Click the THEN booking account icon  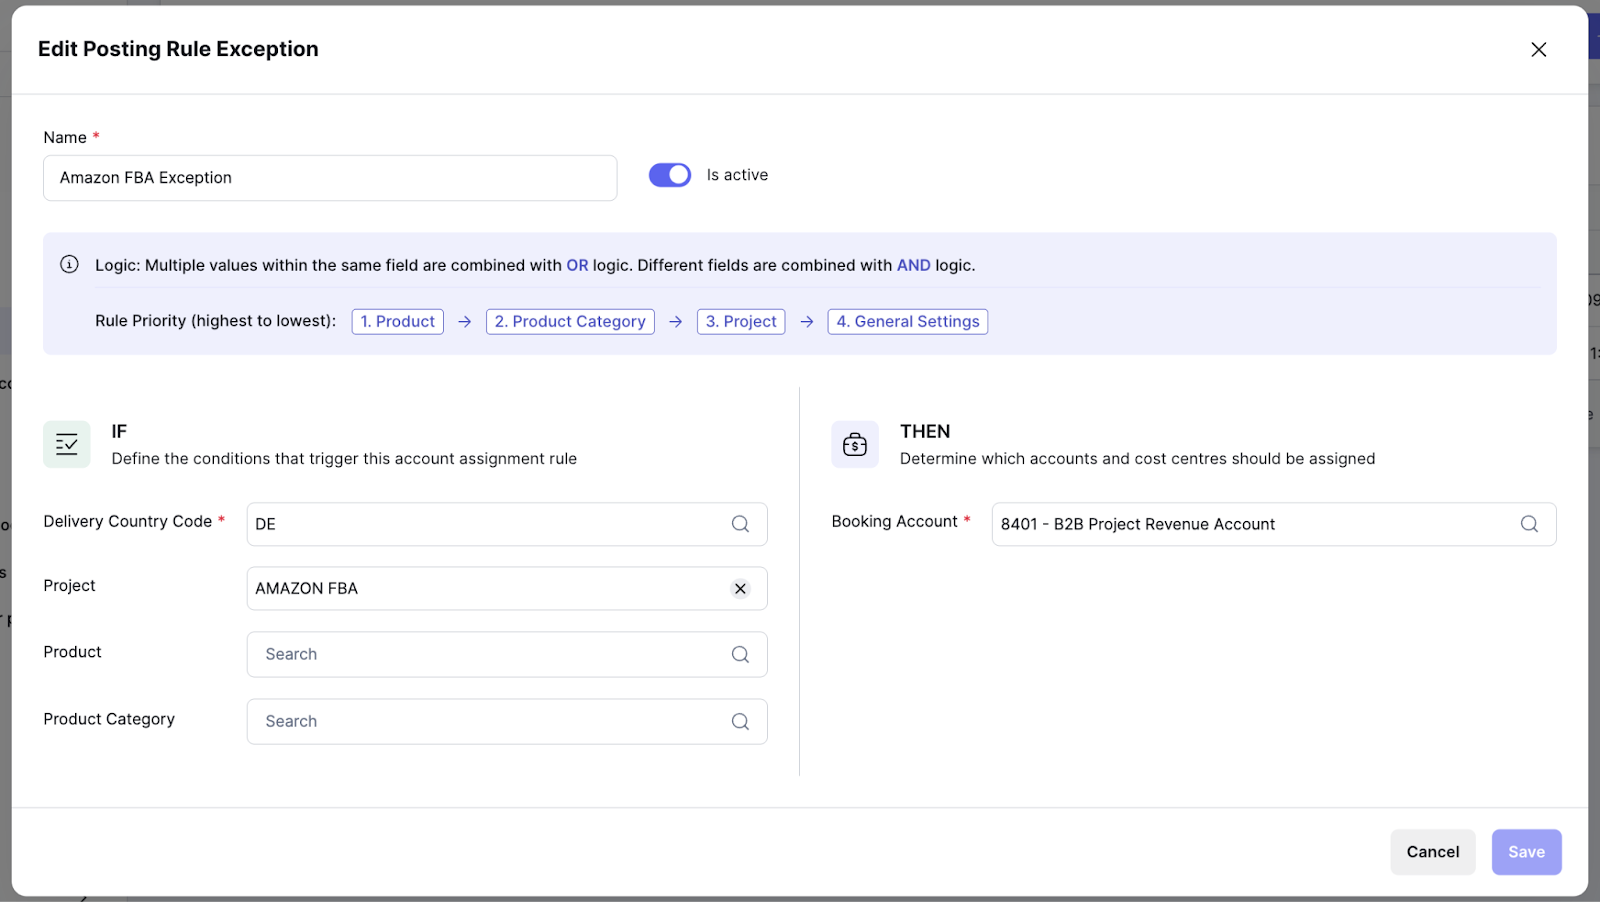tap(854, 445)
